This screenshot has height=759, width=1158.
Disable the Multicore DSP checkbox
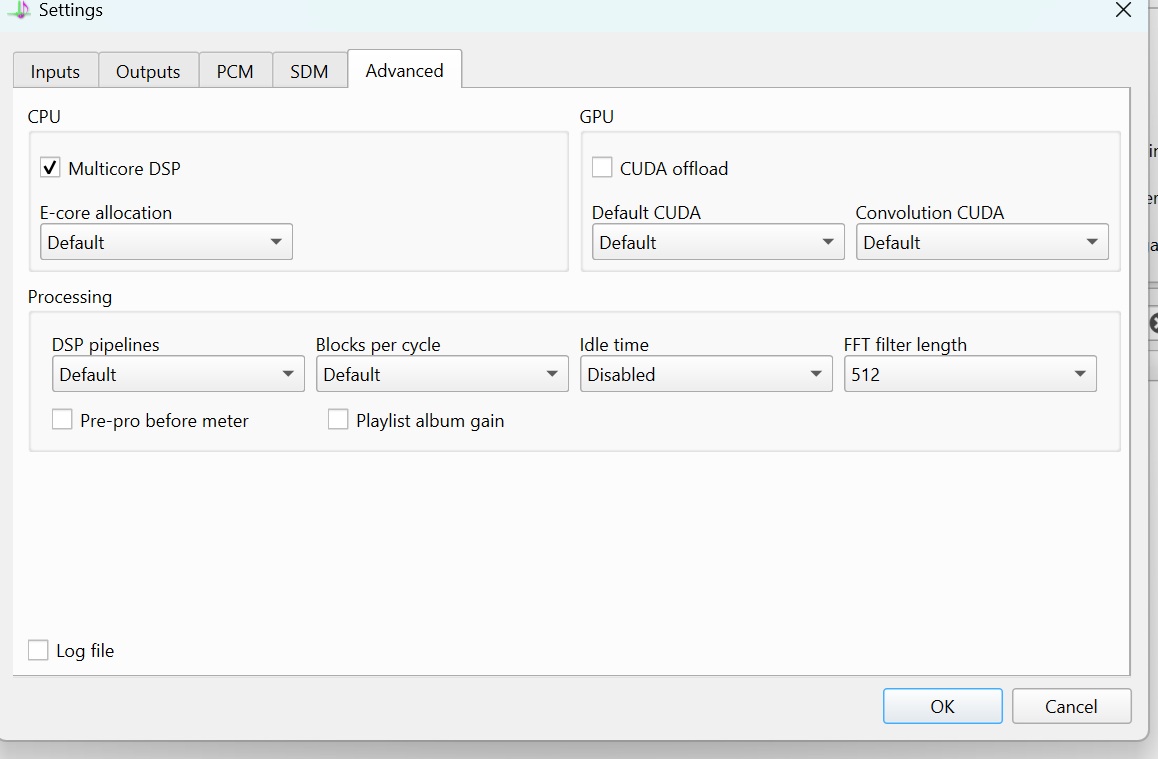pos(50,168)
